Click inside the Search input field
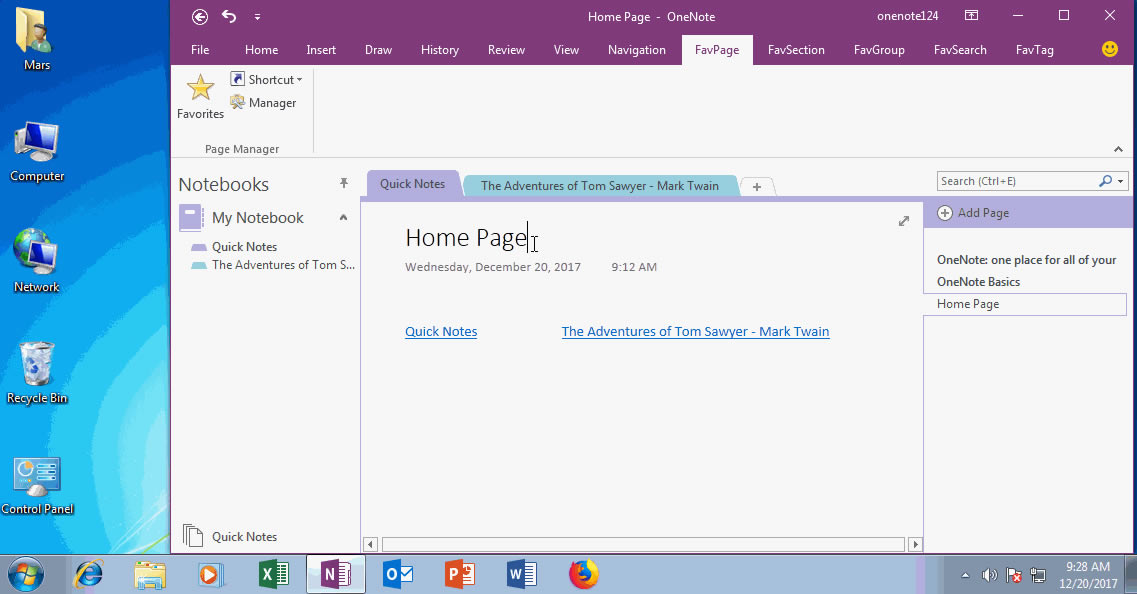The image size is (1137, 594). 1010,181
